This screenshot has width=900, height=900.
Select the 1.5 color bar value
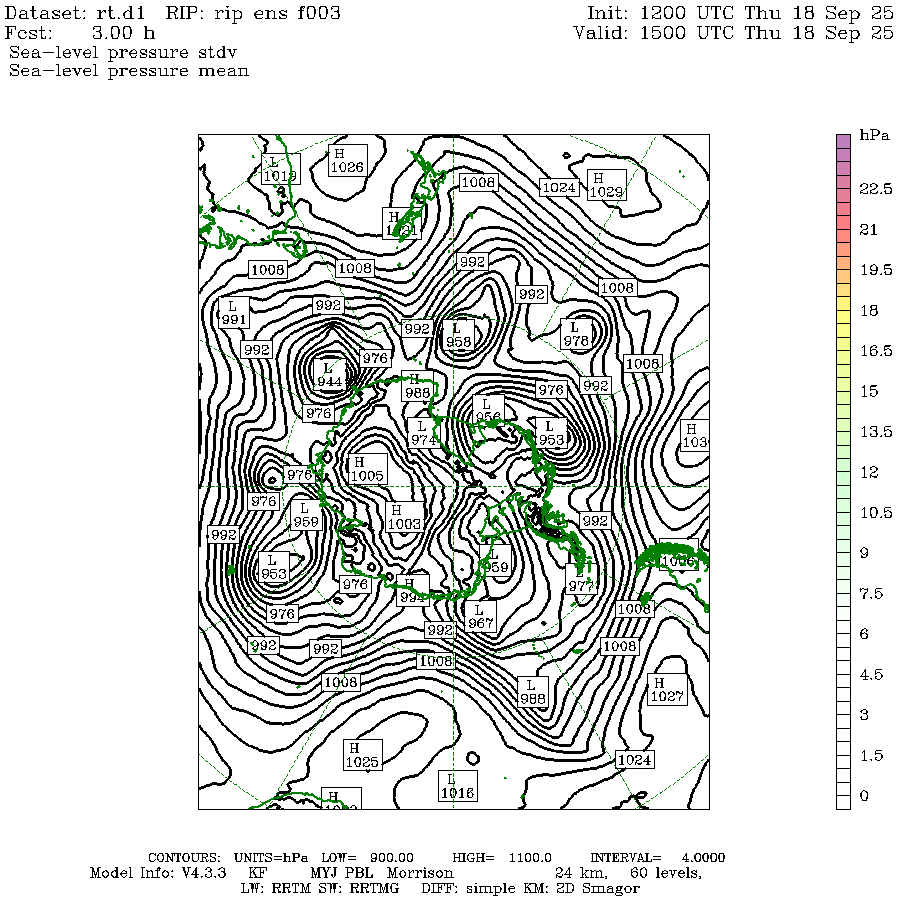(871, 755)
